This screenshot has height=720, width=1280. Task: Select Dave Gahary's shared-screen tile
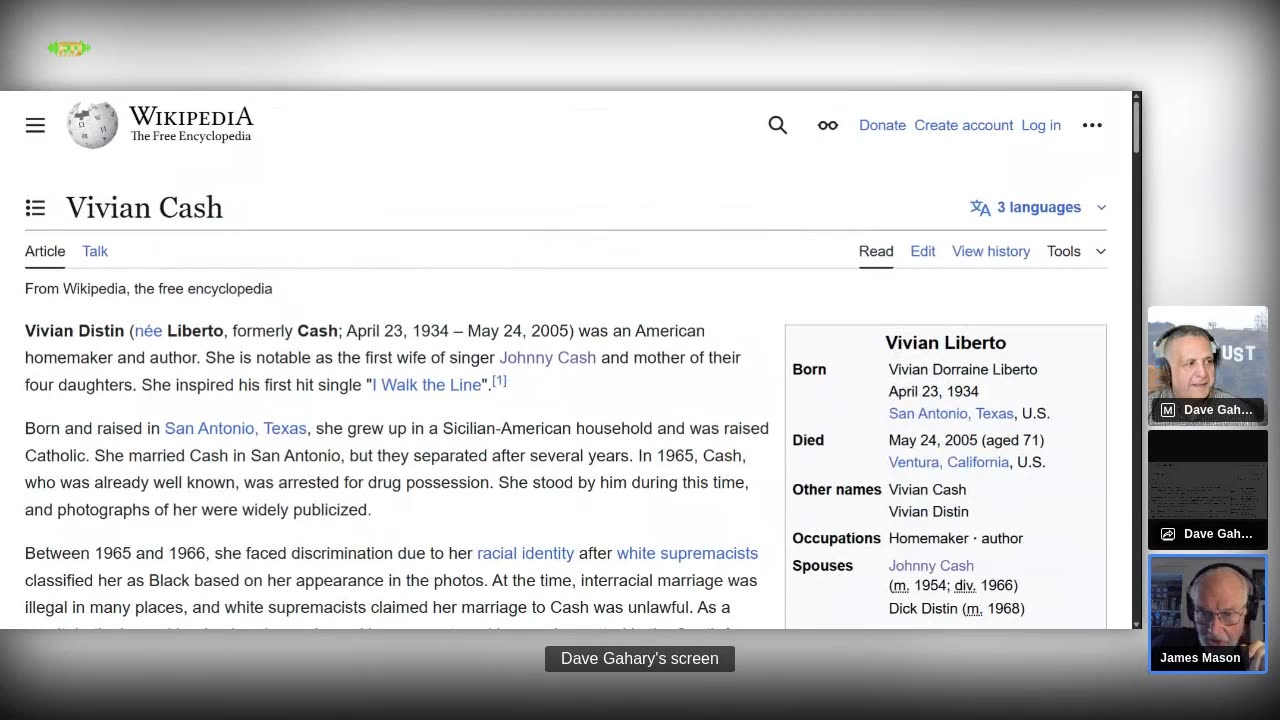tap(1208, 490)
